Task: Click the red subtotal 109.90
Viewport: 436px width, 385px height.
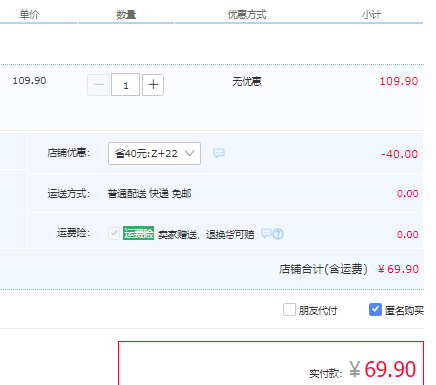Action: 399,81
